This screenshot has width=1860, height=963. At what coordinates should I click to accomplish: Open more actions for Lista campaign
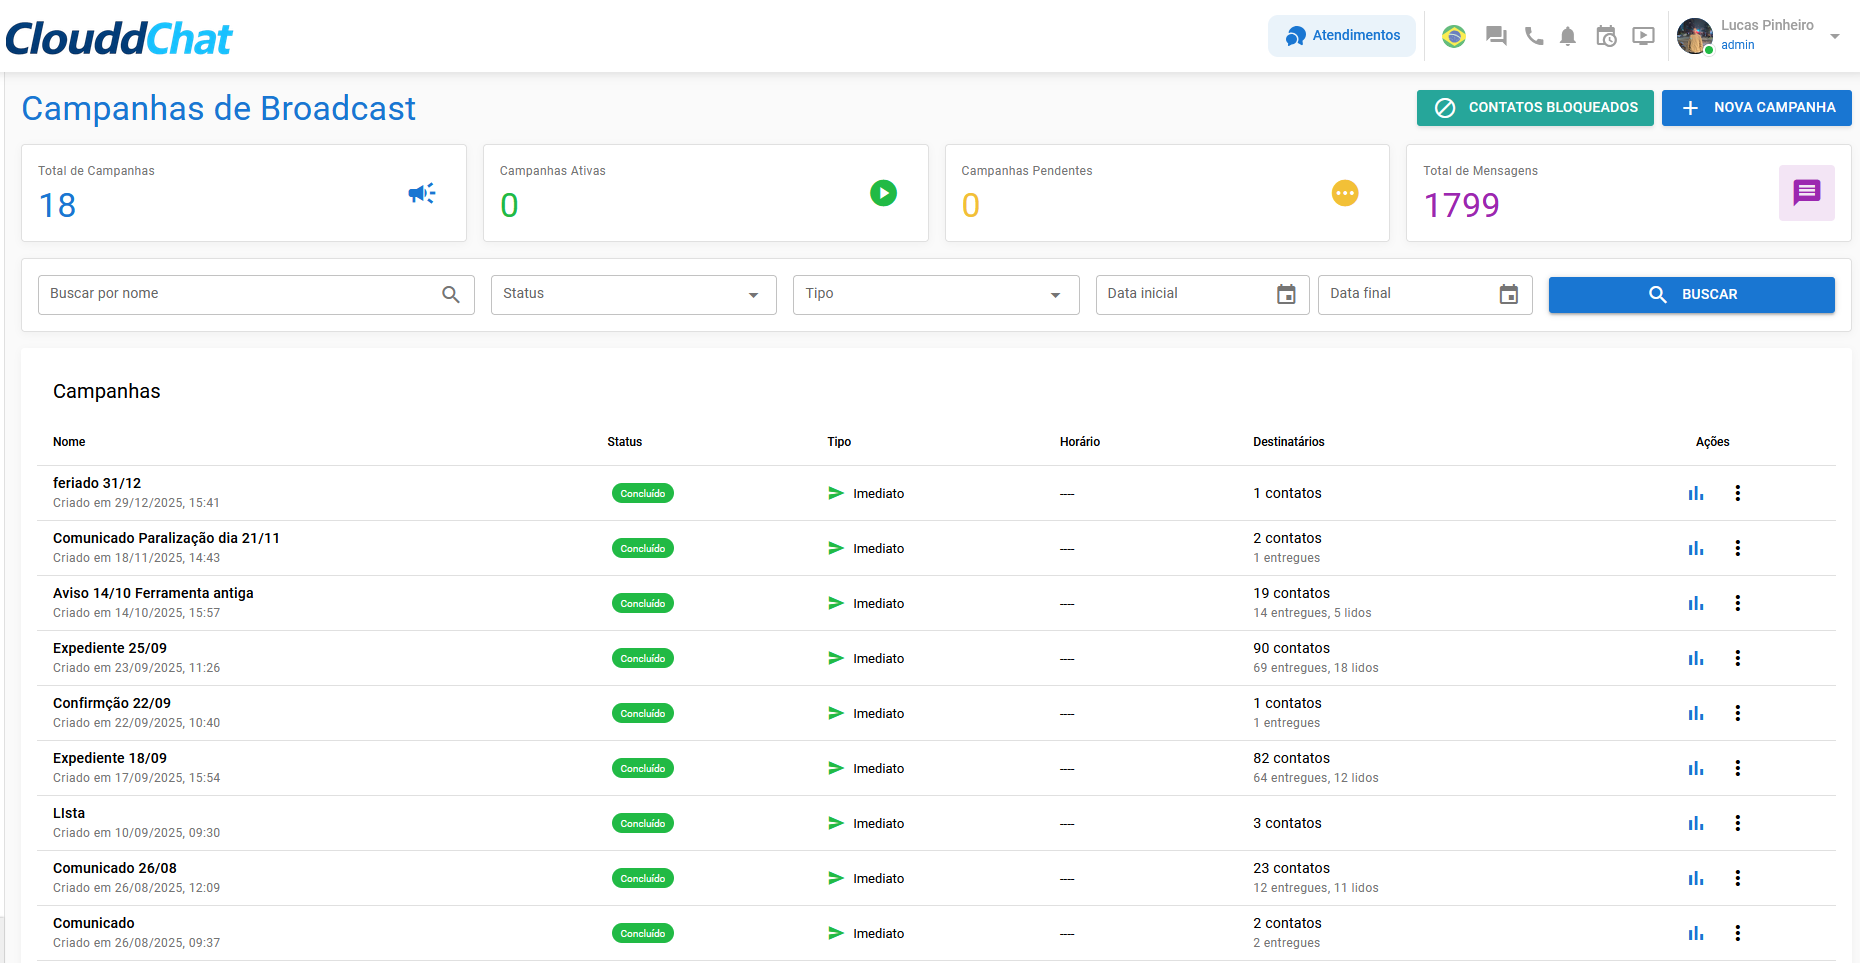[1738, 823]
